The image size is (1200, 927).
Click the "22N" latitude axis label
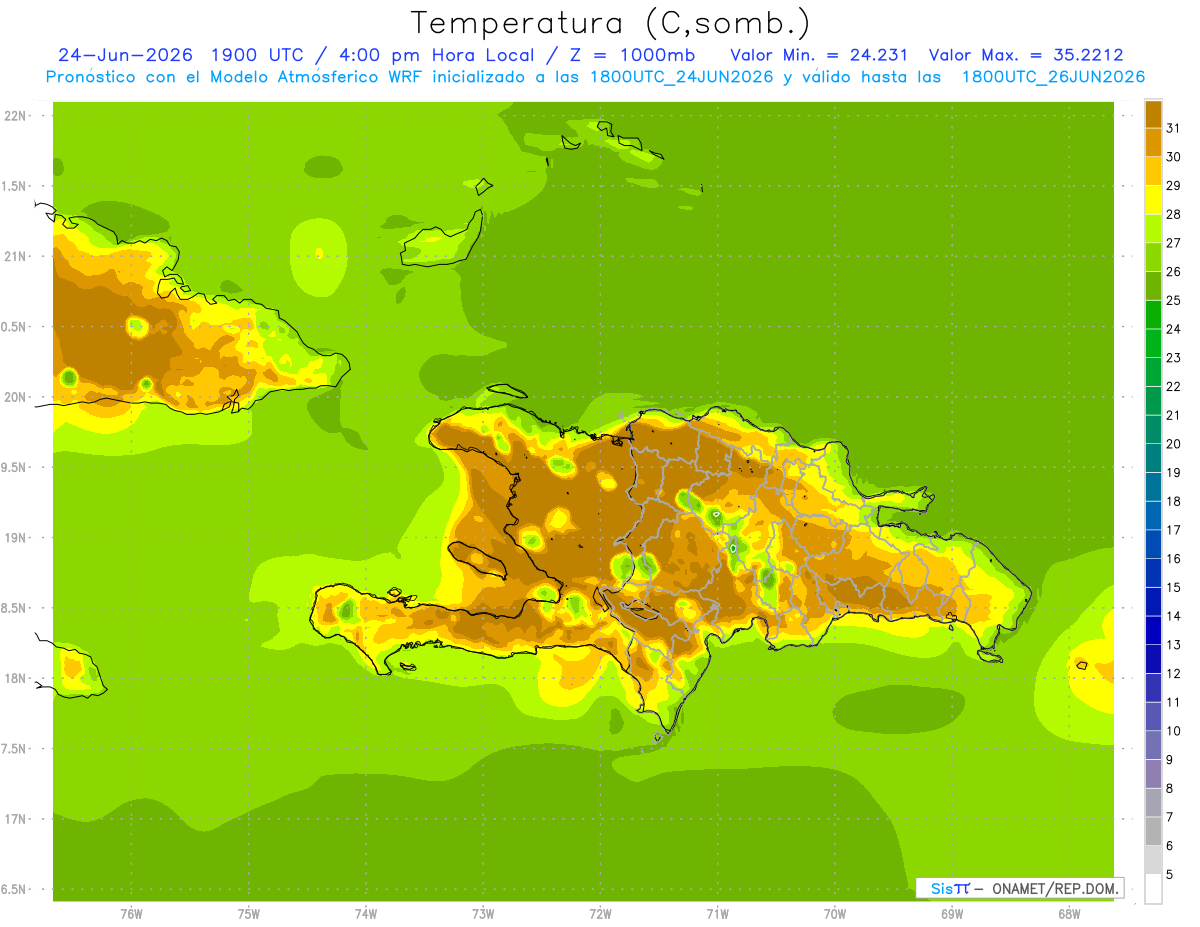pyautogui.click(x=16, y=116)
